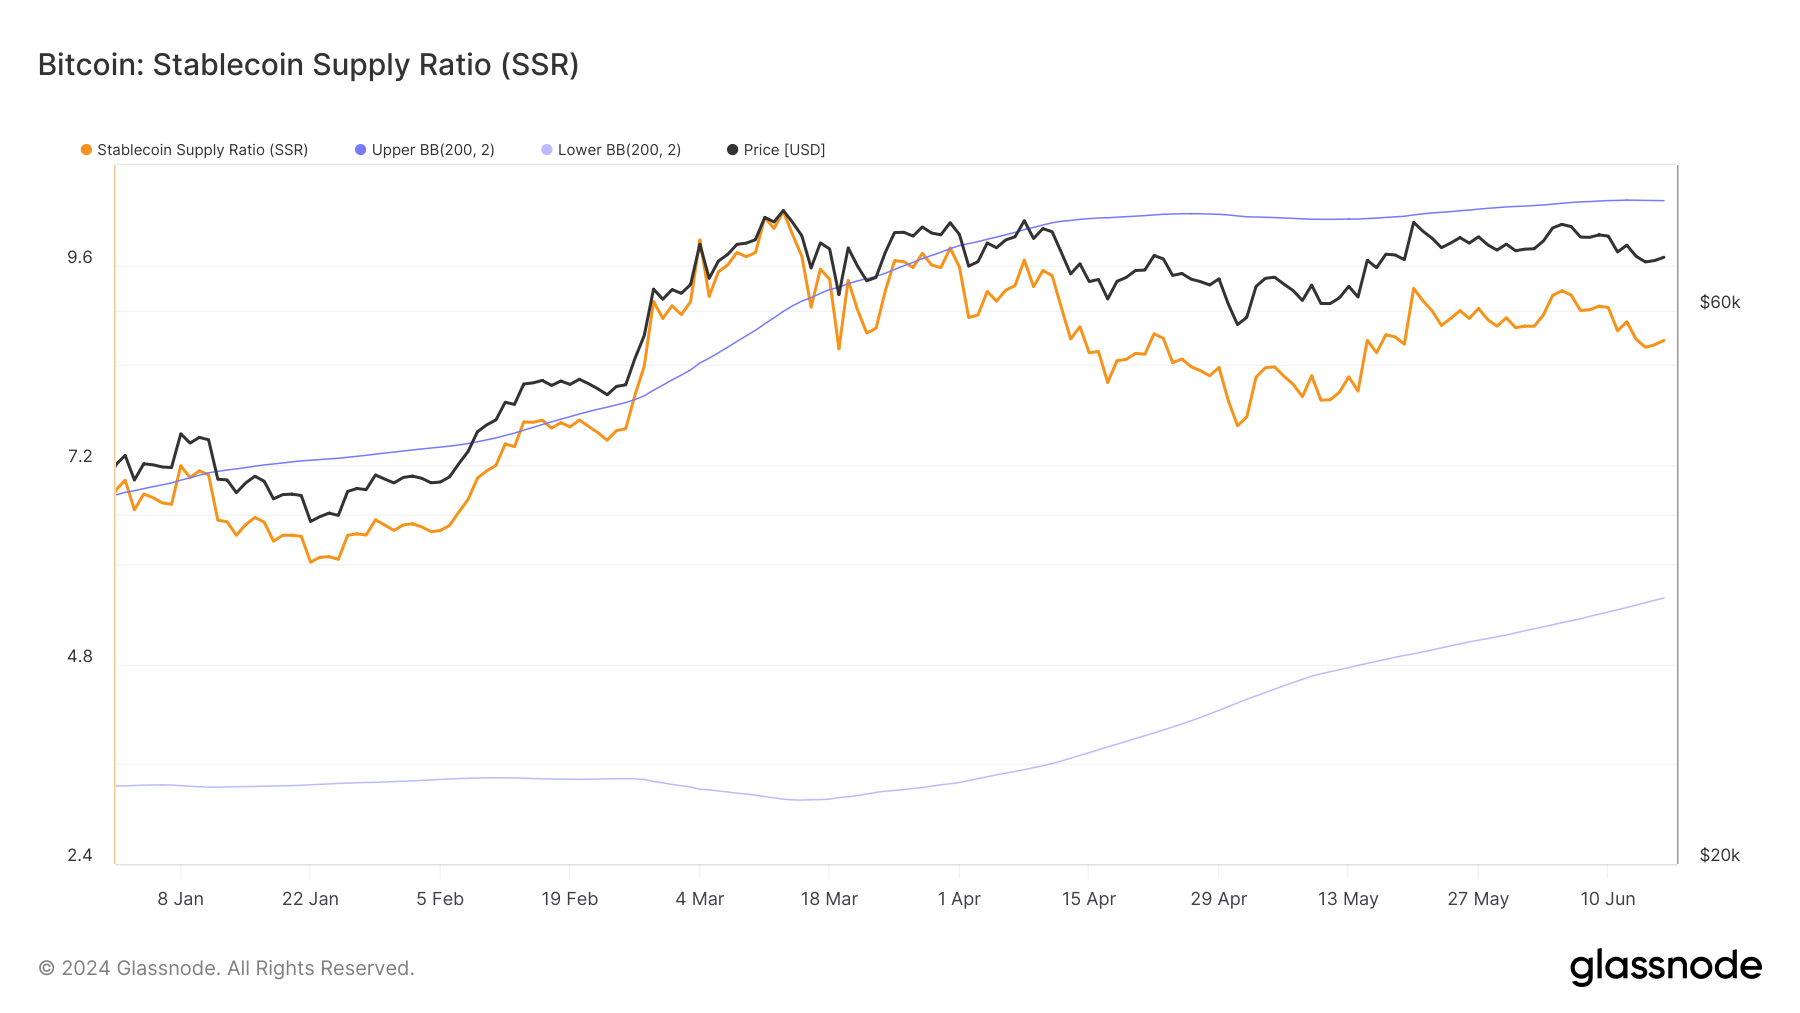Image resolution: width=1800 pixels, height=1013 pixels.
Task: Toggle the Stablecoin Supply Ratio (SSR) legend entry
Action: (195, 150)
